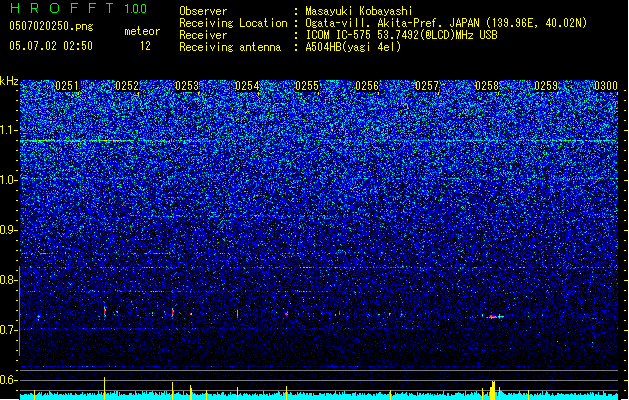This screenshot has height=400, width=629.
Task: Click the 0253 time marker
Action: (187, 86)
